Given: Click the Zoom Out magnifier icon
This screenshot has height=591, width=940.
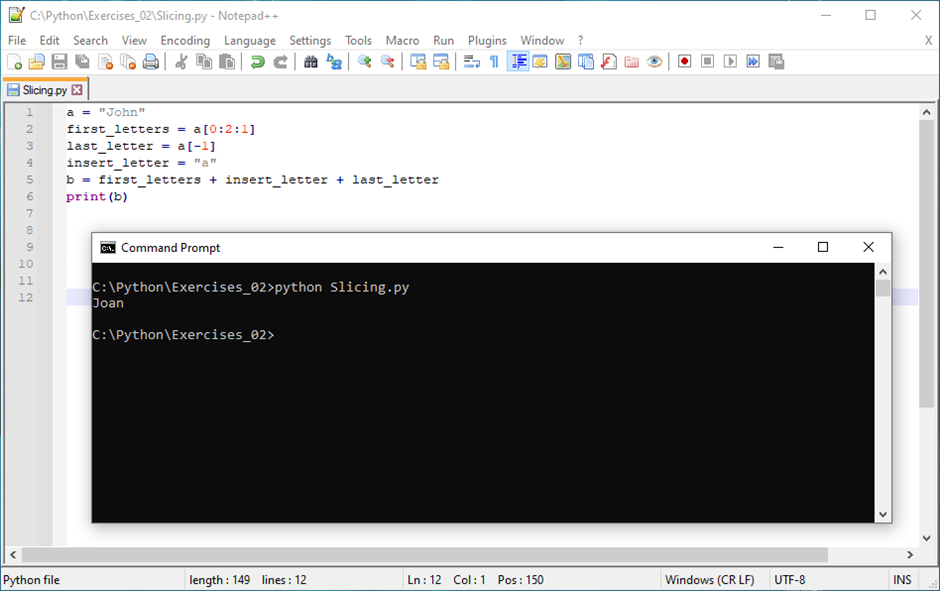Looking at the screenshot, I should click(x=387, y=62).
